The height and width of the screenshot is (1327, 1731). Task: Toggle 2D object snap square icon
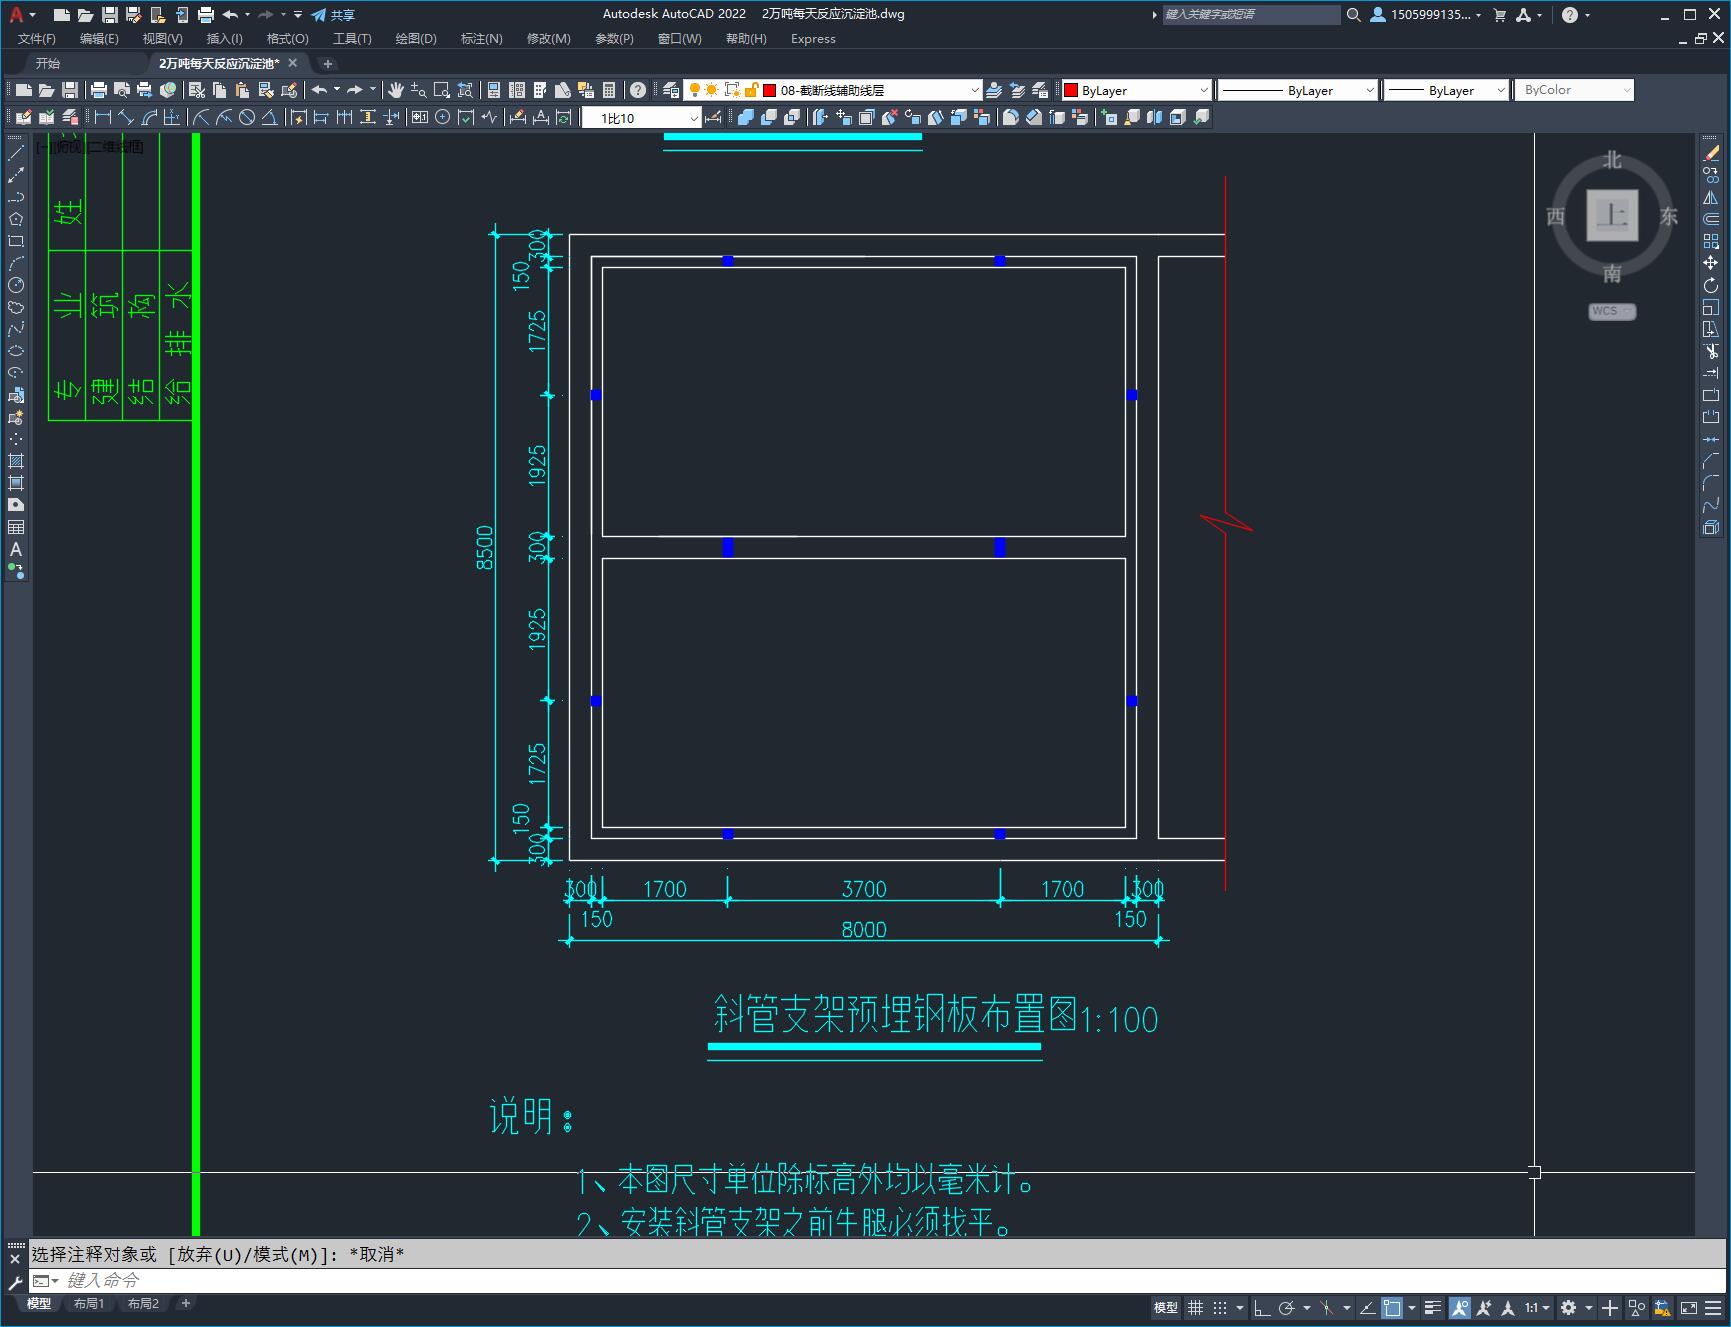pos(1392,1308)
